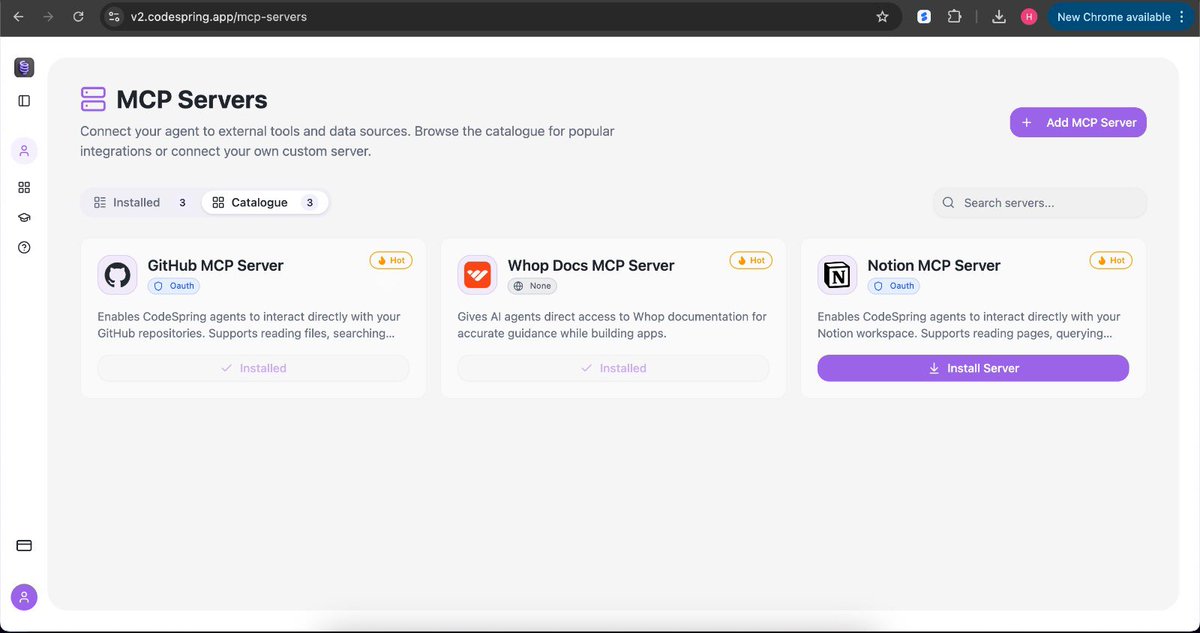The width and height of the screenshot is (1200, 633).
Task: Click the blue extension icon in toolbar
Action: point(925,17)
